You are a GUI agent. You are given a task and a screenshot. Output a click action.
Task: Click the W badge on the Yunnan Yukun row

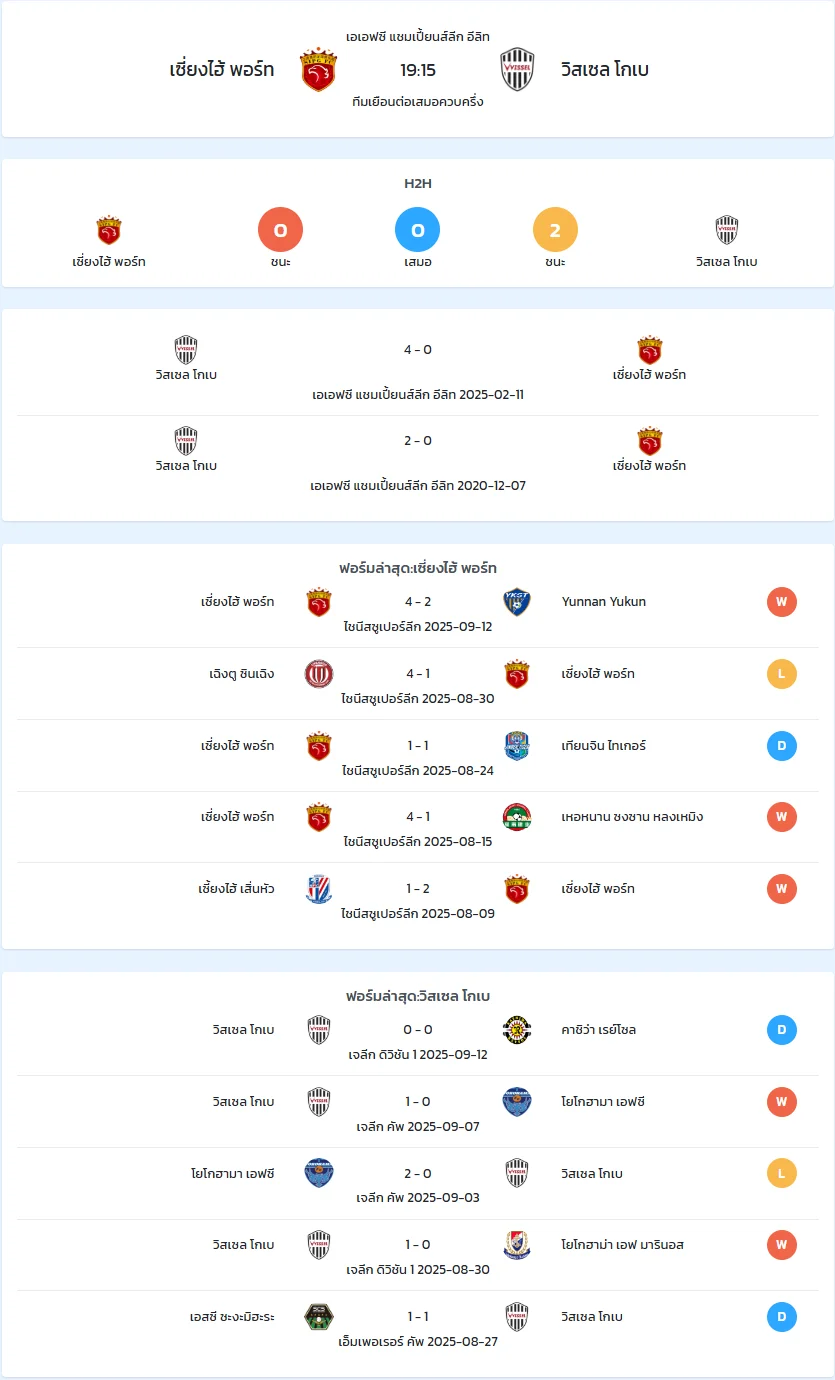[782, 602]
